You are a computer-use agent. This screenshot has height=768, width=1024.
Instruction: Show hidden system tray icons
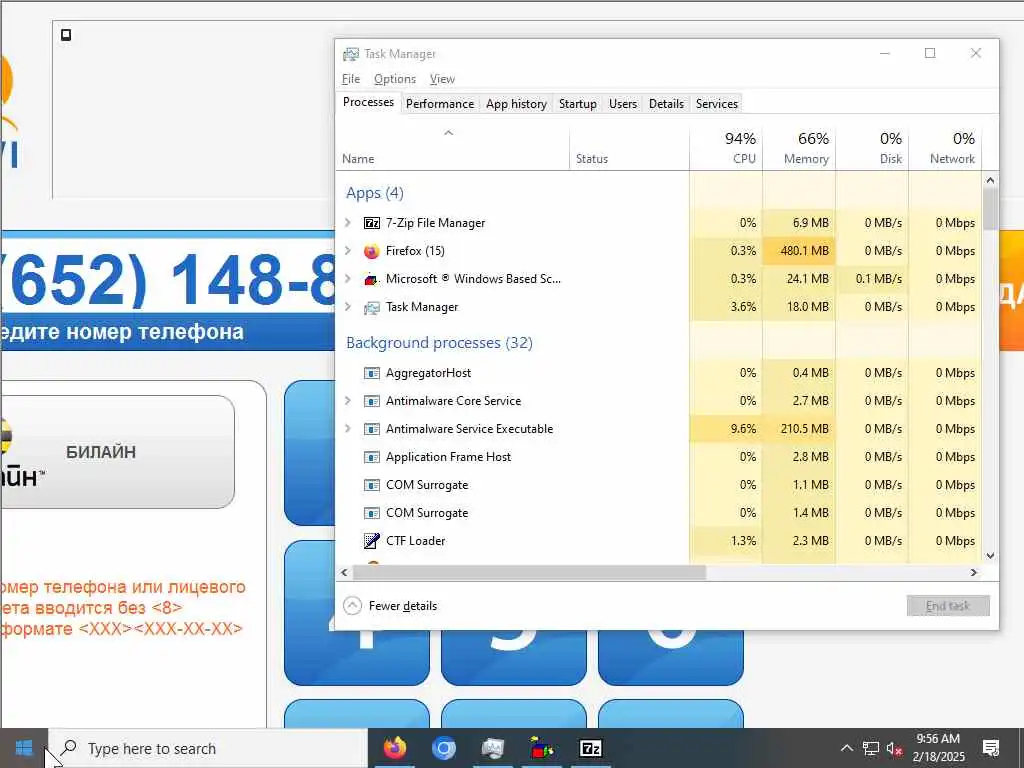coord(846,748)
